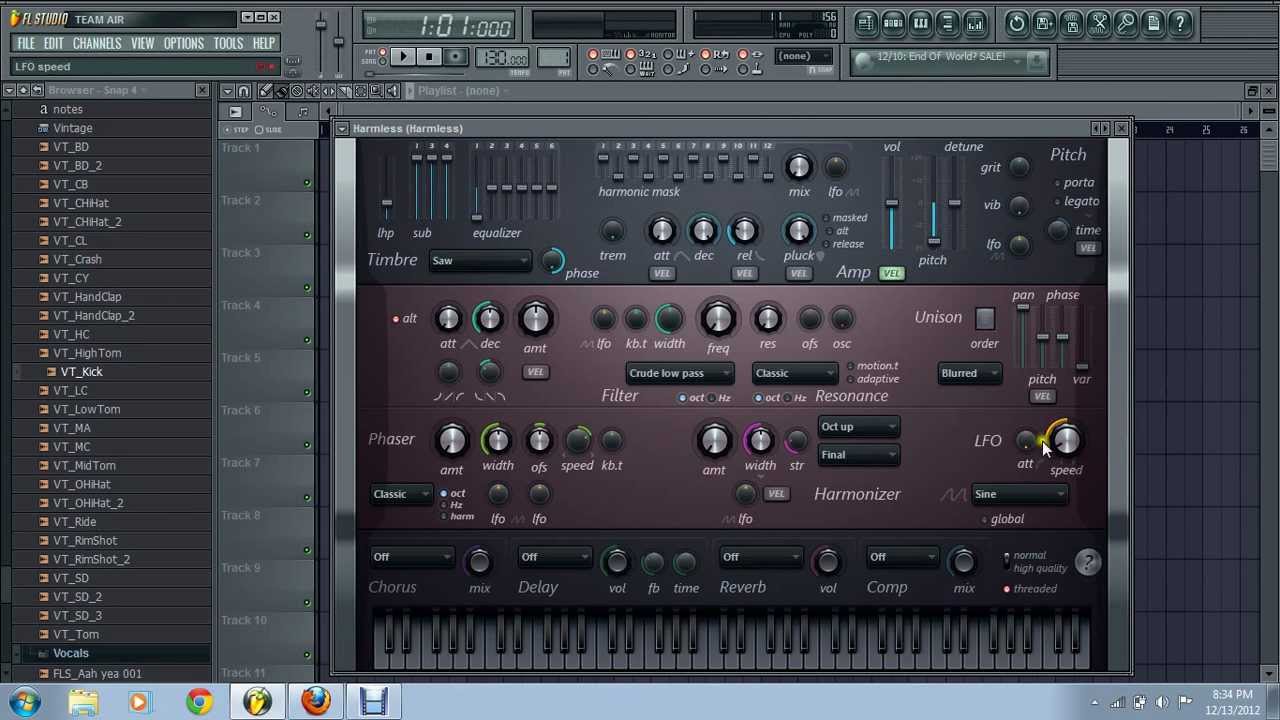The image size is (1280, 720).
Task: Open the project info document icon
Action: tap(1153, 23)
